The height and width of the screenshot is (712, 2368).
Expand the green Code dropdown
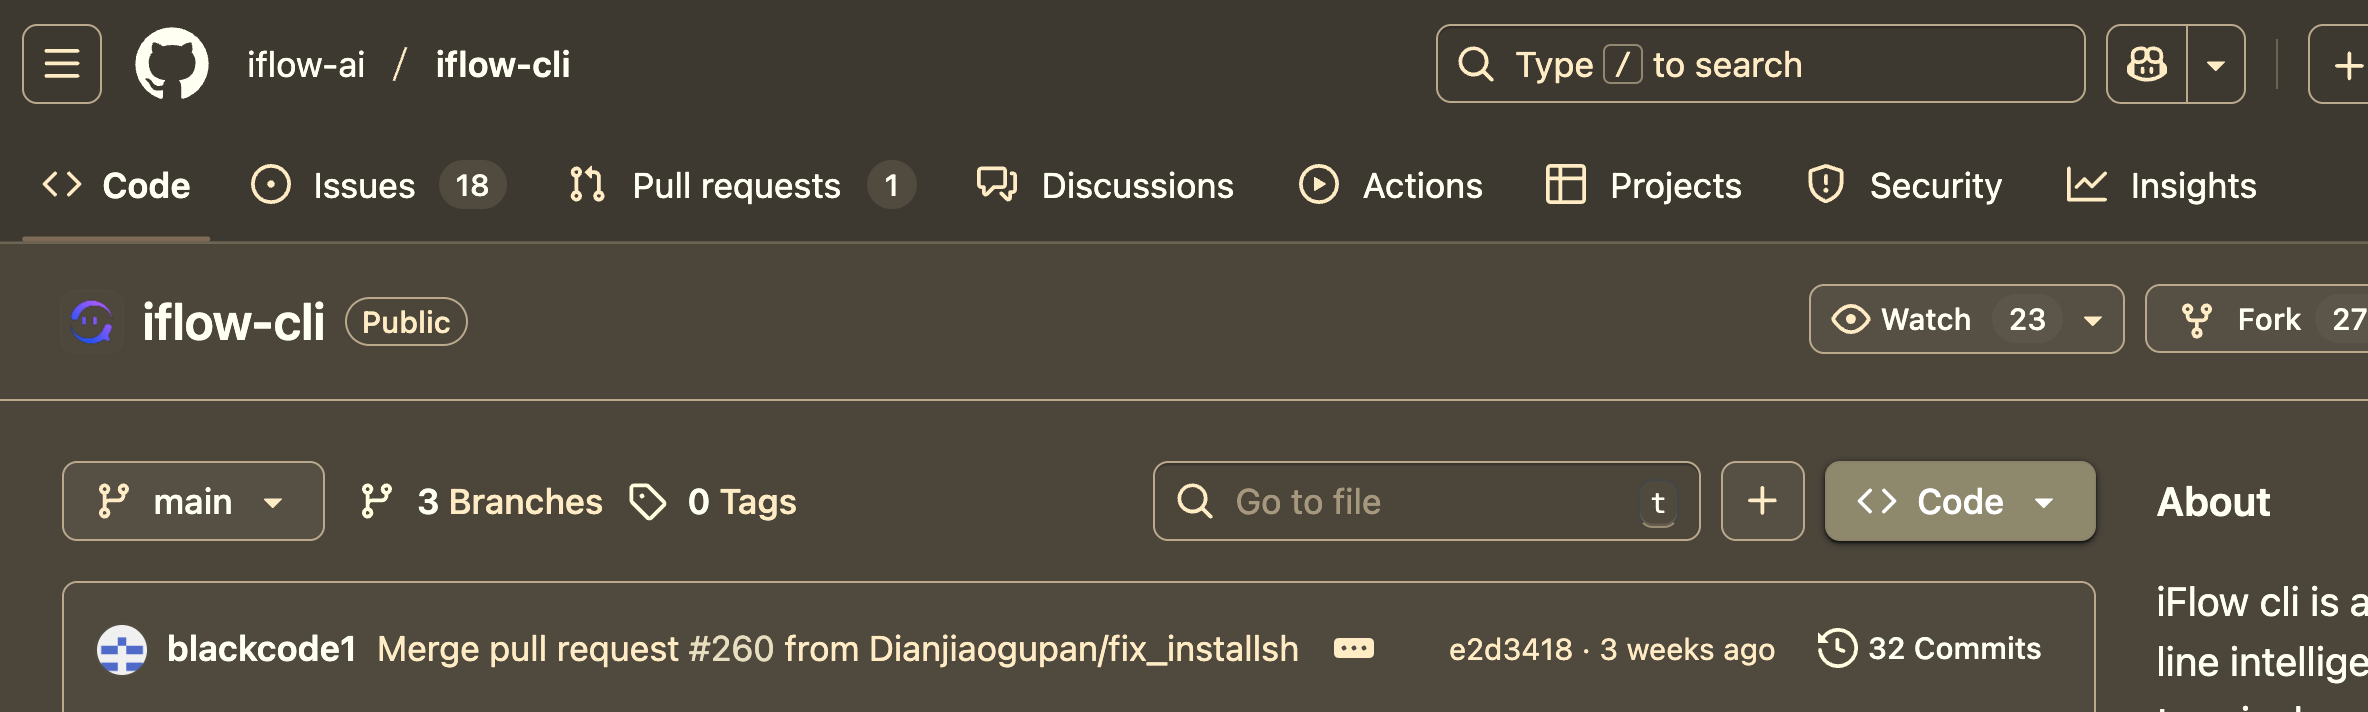click(x=1959, y=501)
